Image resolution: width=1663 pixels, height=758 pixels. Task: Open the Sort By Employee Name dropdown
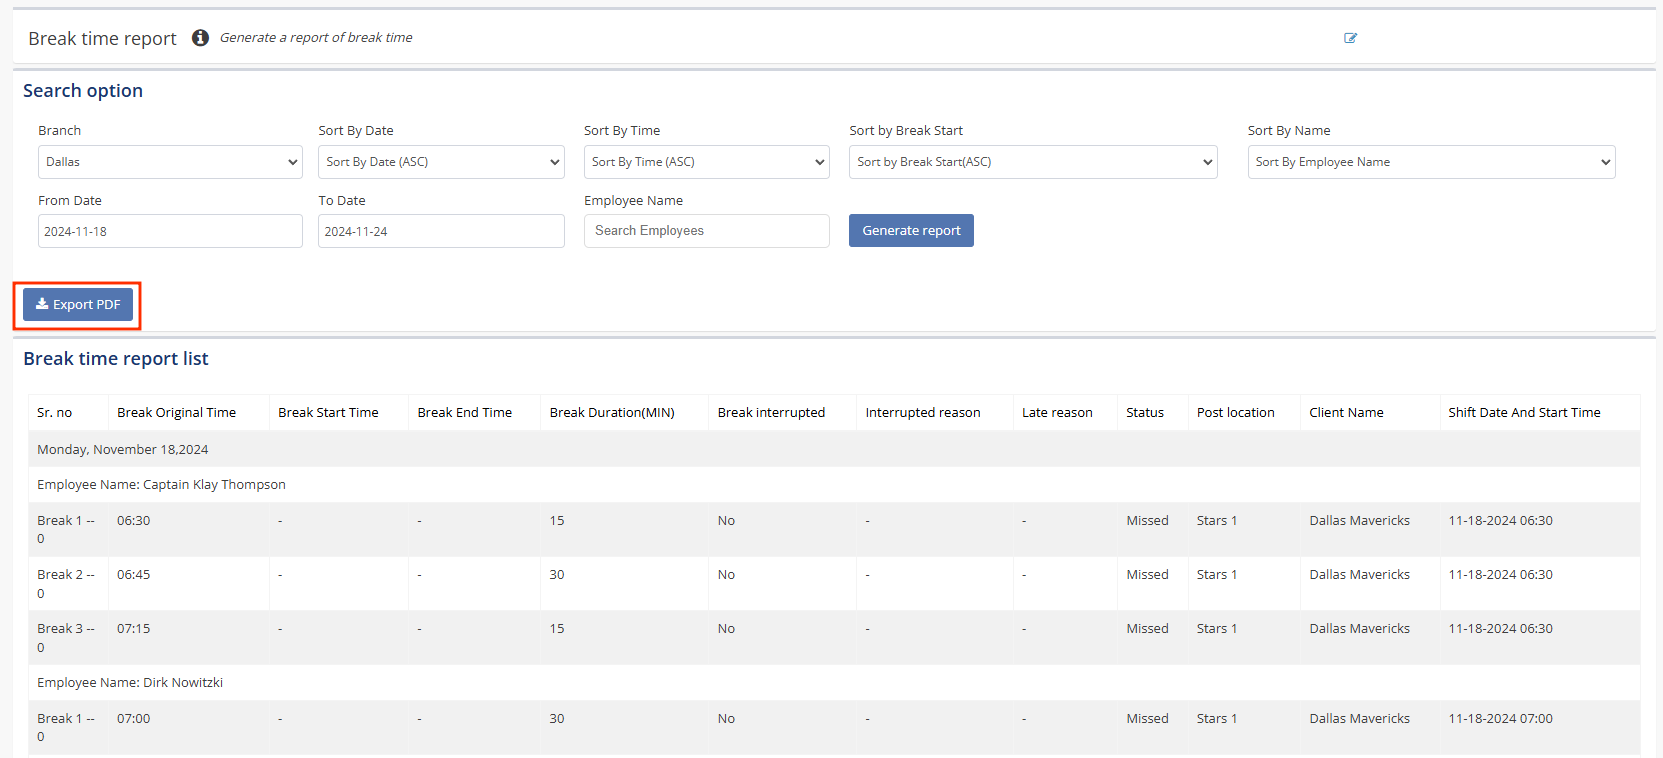click(1430, 162)
